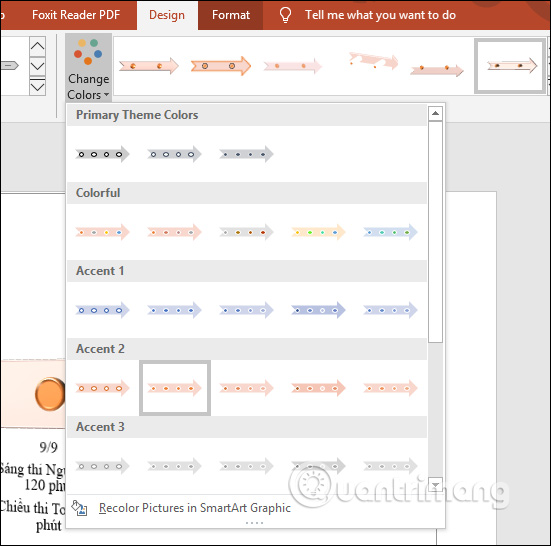Viewport: 551px width, 546px height.
Task: Choose third Accent 3 gradient option
Action: pyautogui.click(x=246, y=466)
